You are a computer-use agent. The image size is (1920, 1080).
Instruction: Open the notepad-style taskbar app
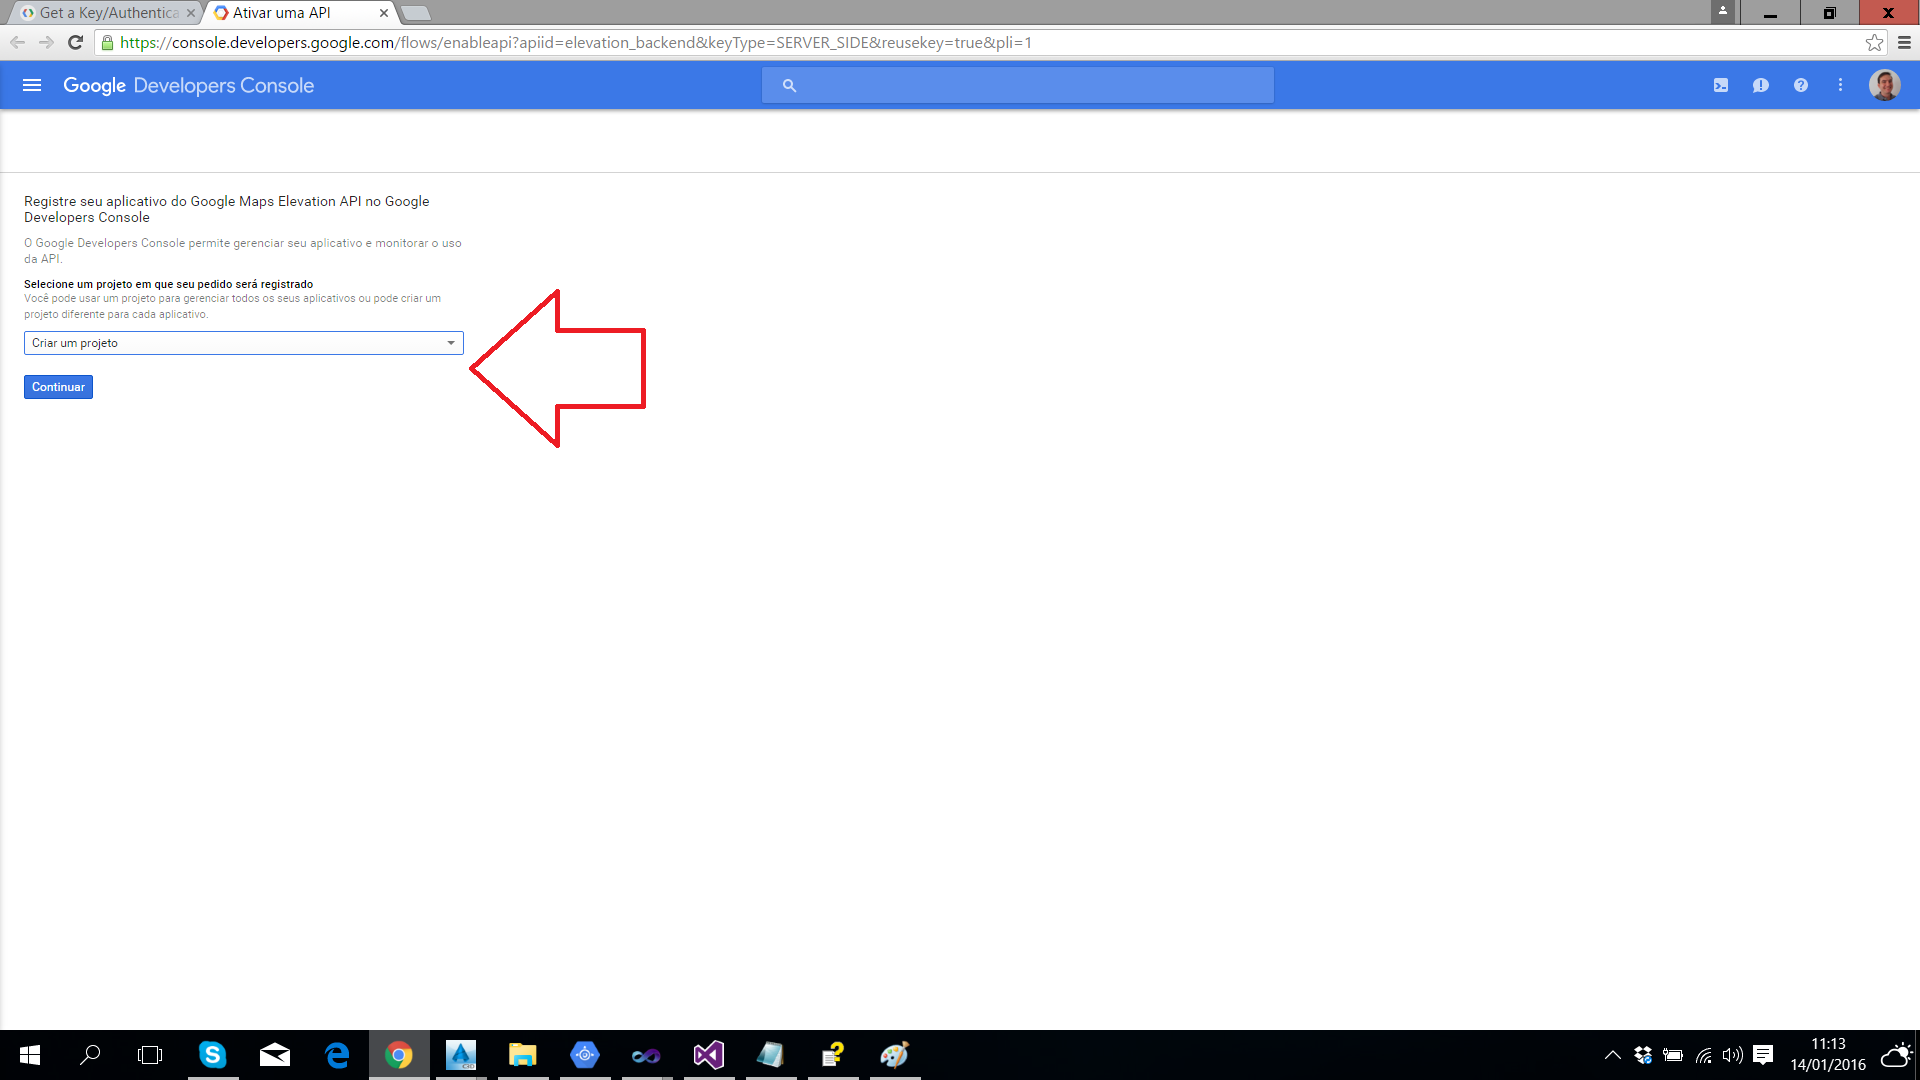coord(771,1055)
